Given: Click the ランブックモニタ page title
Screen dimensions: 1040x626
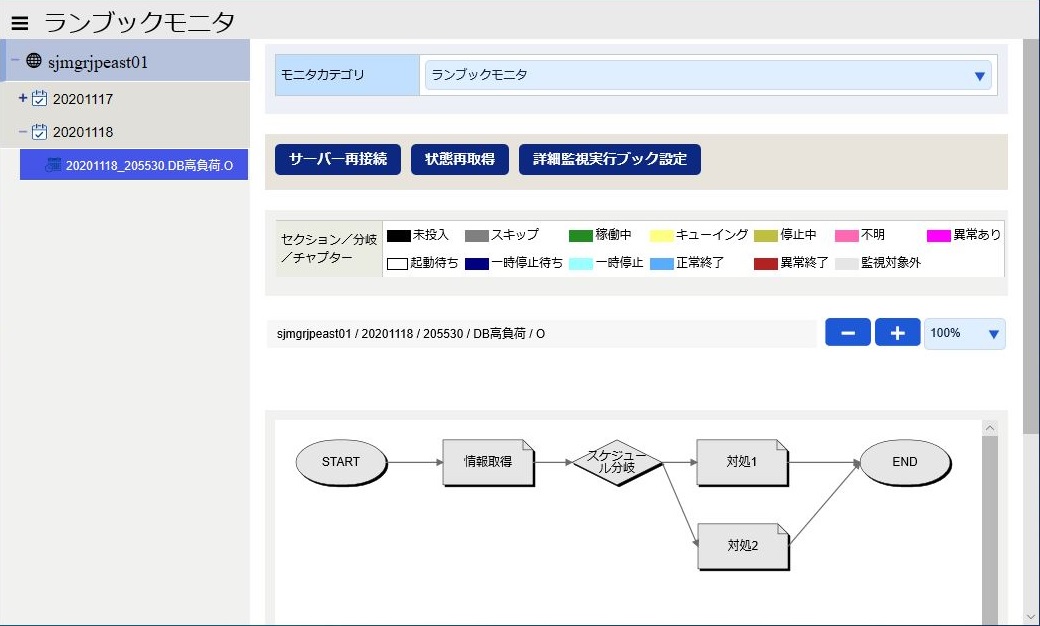Looking at the screenshot, I should (x=140, y=23).
